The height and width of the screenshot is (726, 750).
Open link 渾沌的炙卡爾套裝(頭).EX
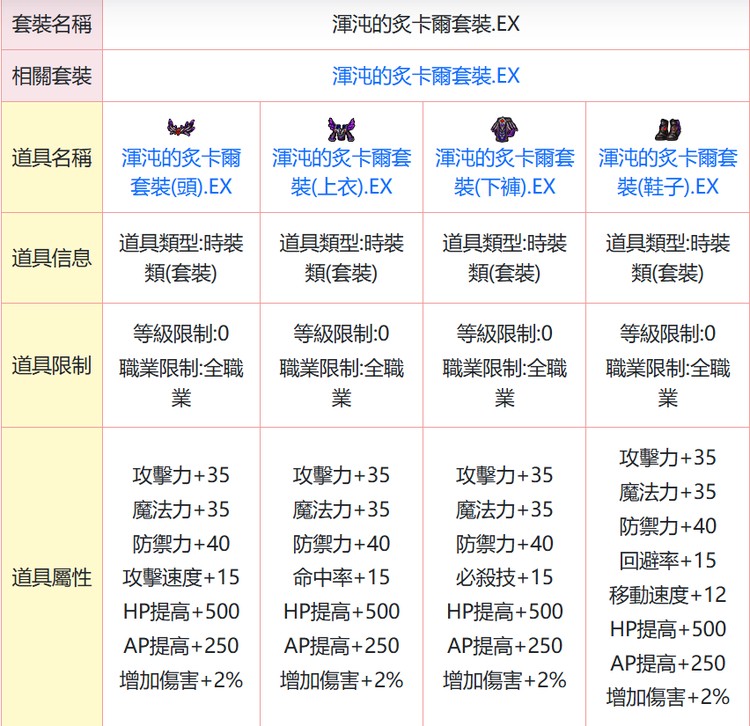pyautogui.click(x=181, y=172)
